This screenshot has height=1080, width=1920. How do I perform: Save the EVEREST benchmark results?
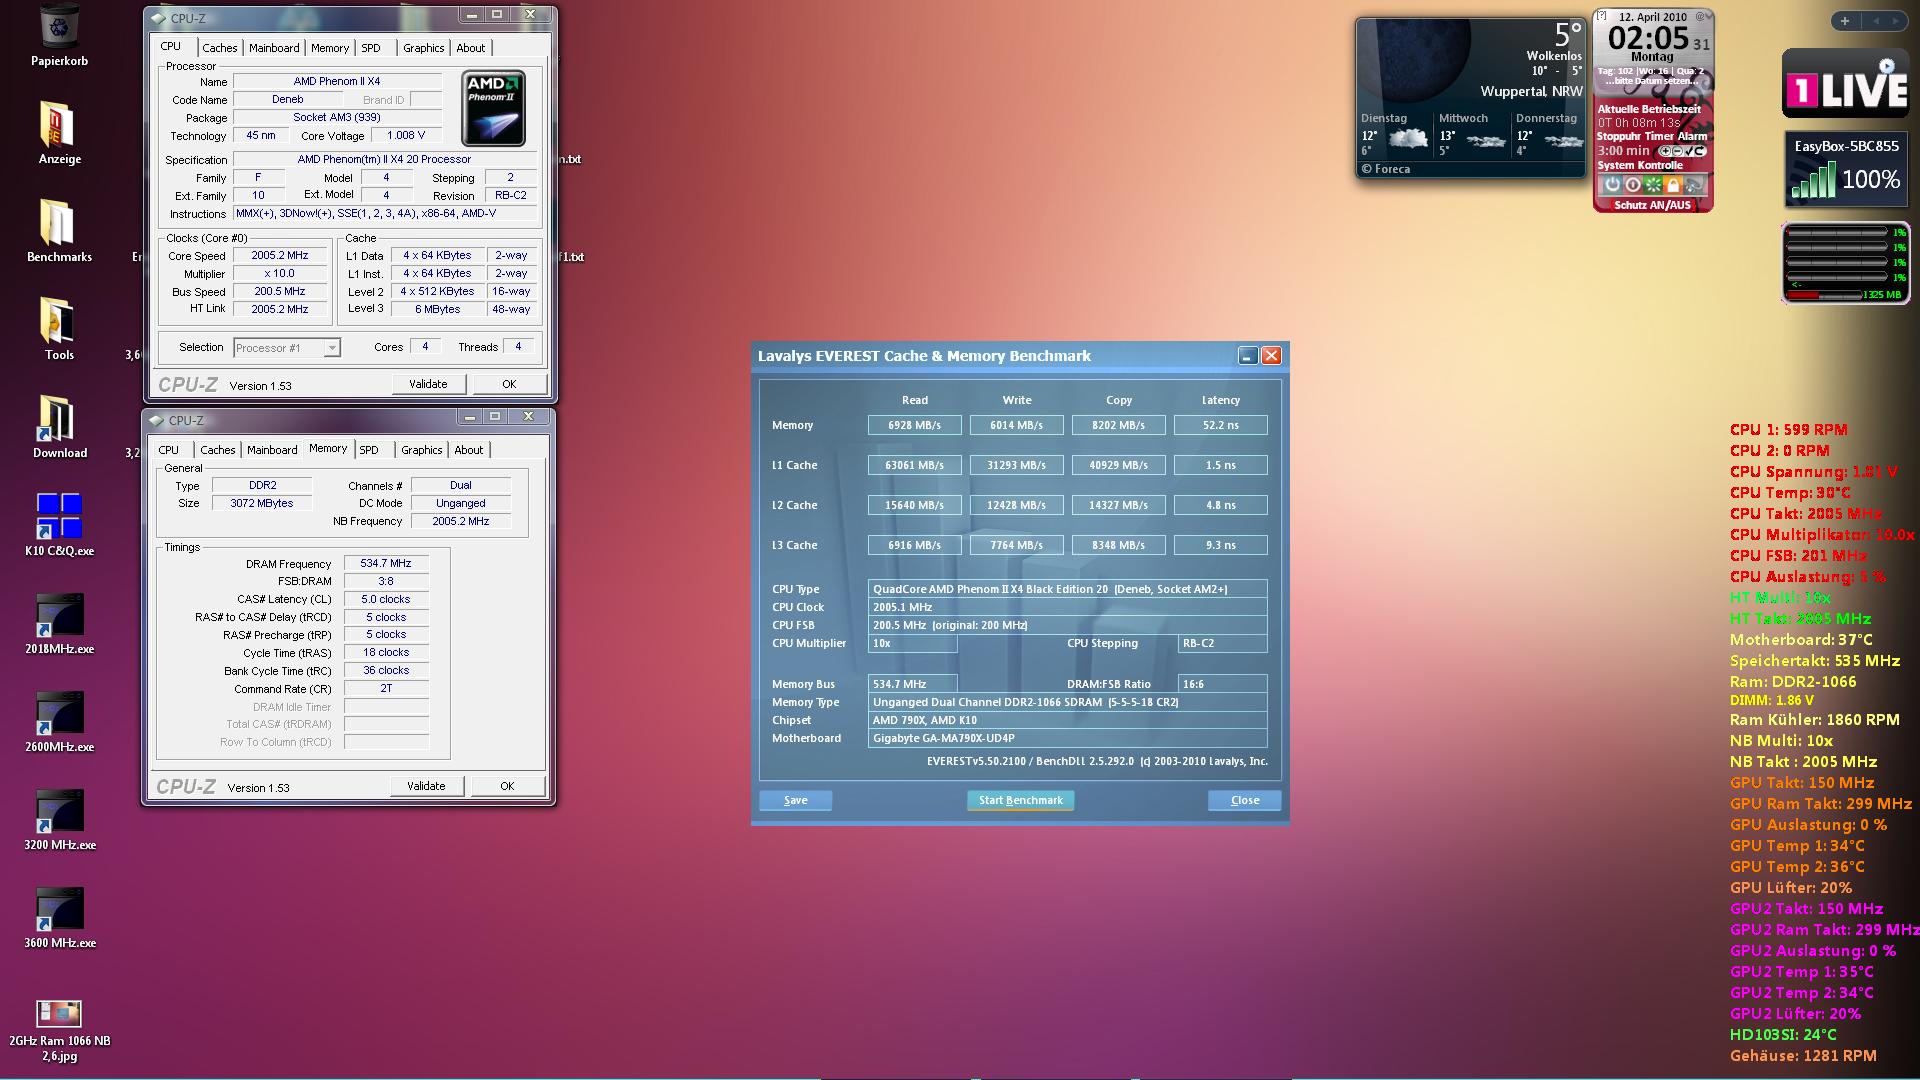796,800
